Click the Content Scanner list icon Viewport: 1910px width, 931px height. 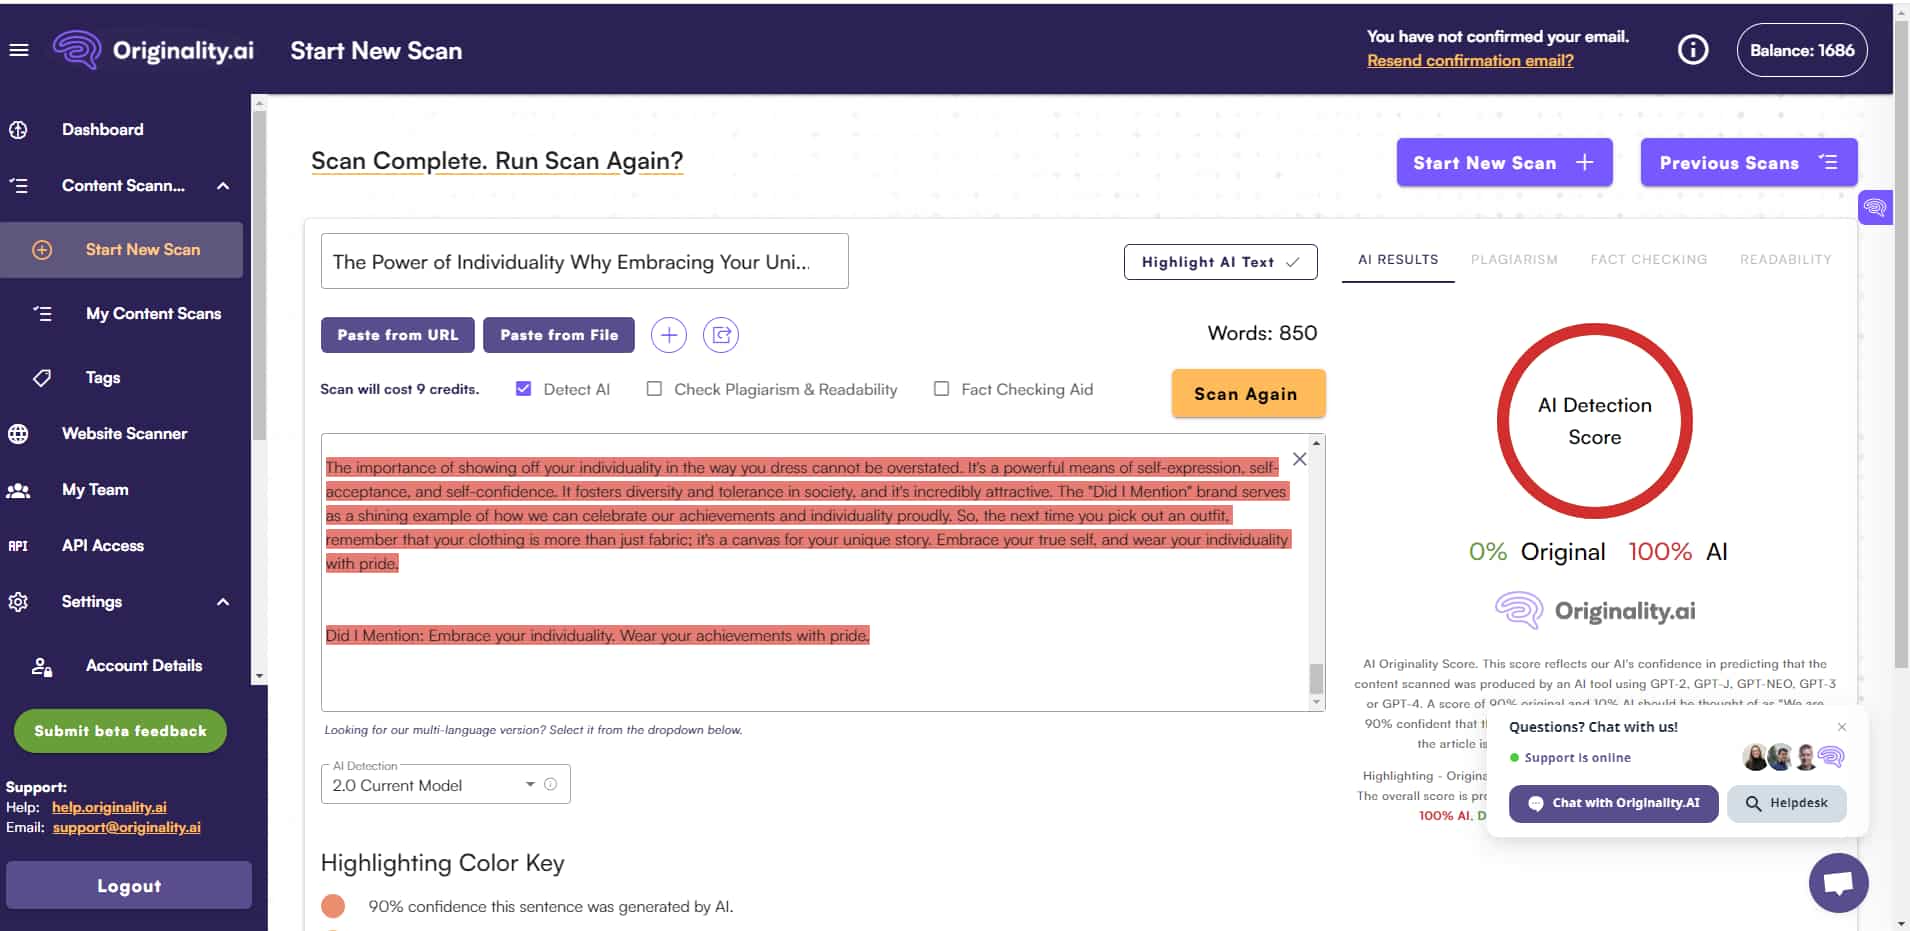coord(18,186)
